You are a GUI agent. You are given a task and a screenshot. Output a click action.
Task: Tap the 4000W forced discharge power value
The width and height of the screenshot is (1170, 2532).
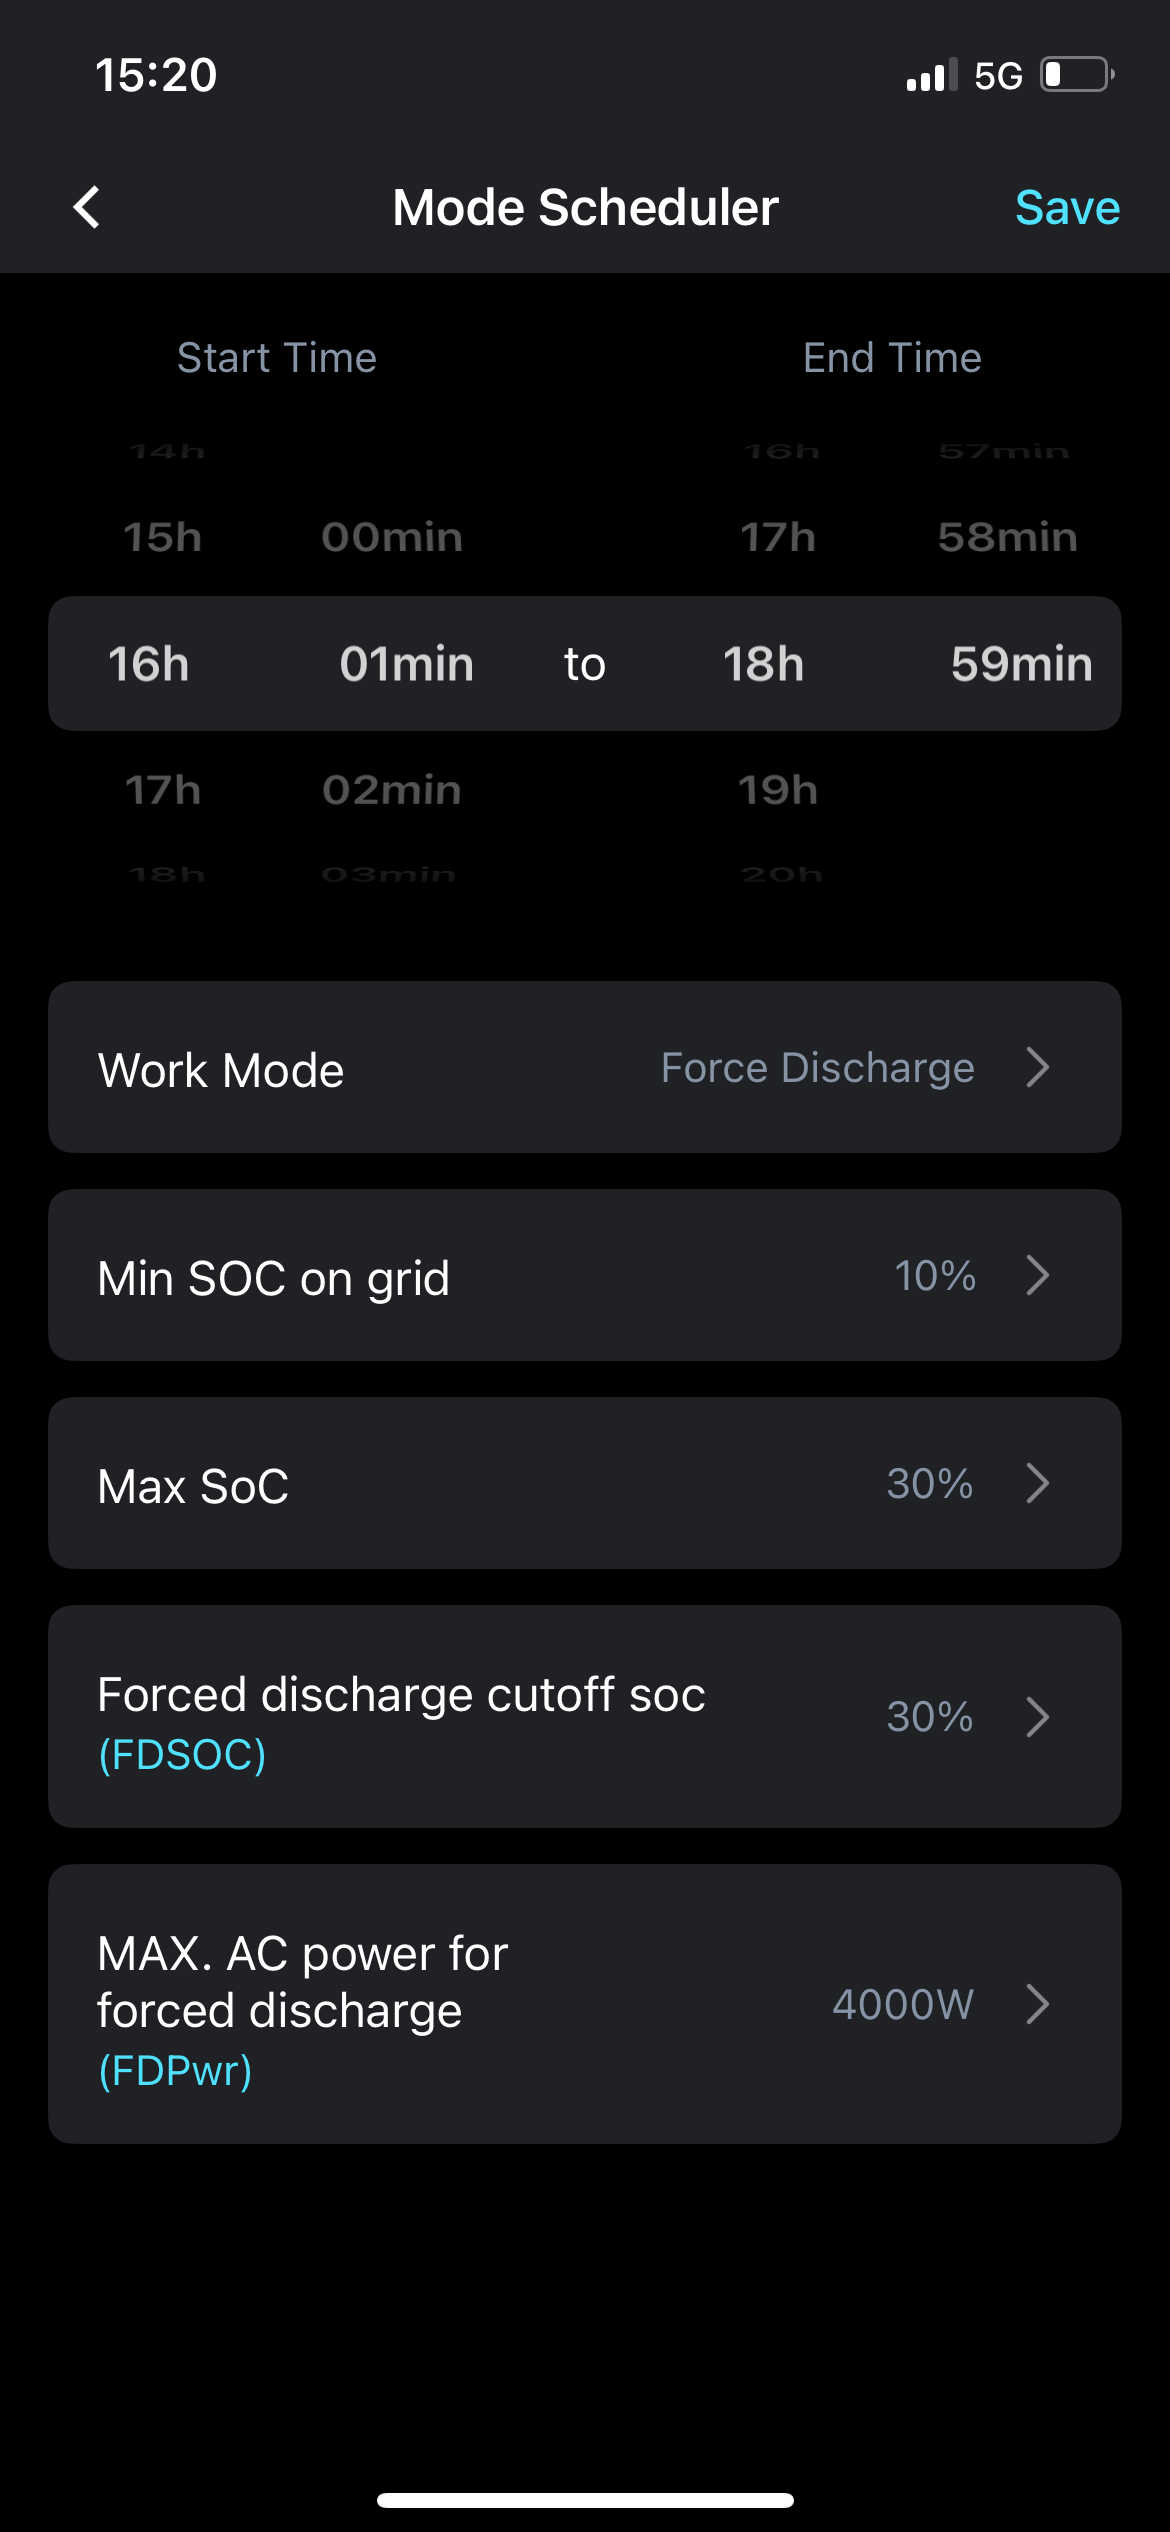point(902,2004)
